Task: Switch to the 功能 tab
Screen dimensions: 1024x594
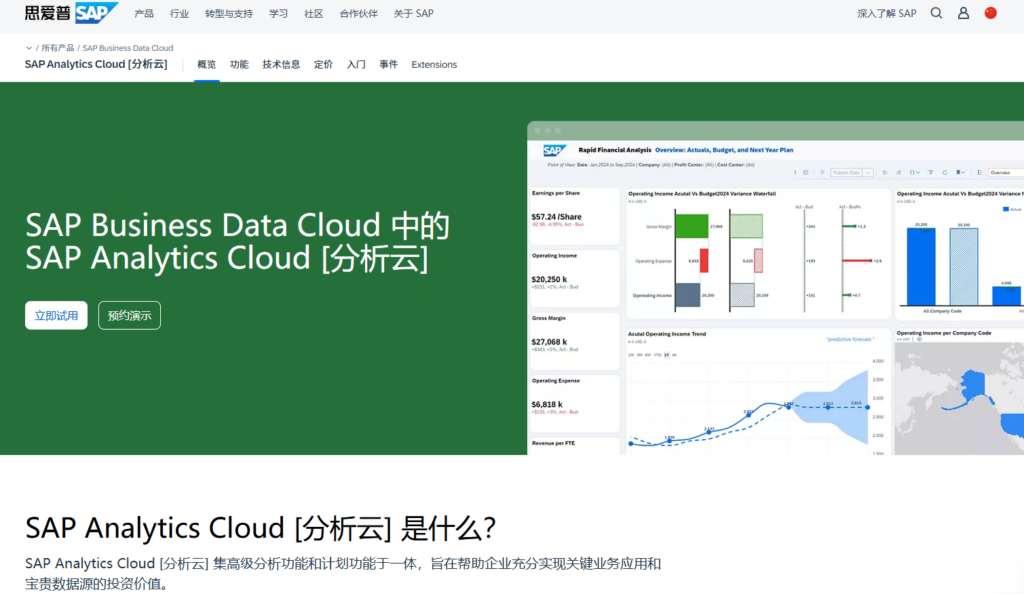Action: coord(239,65)
